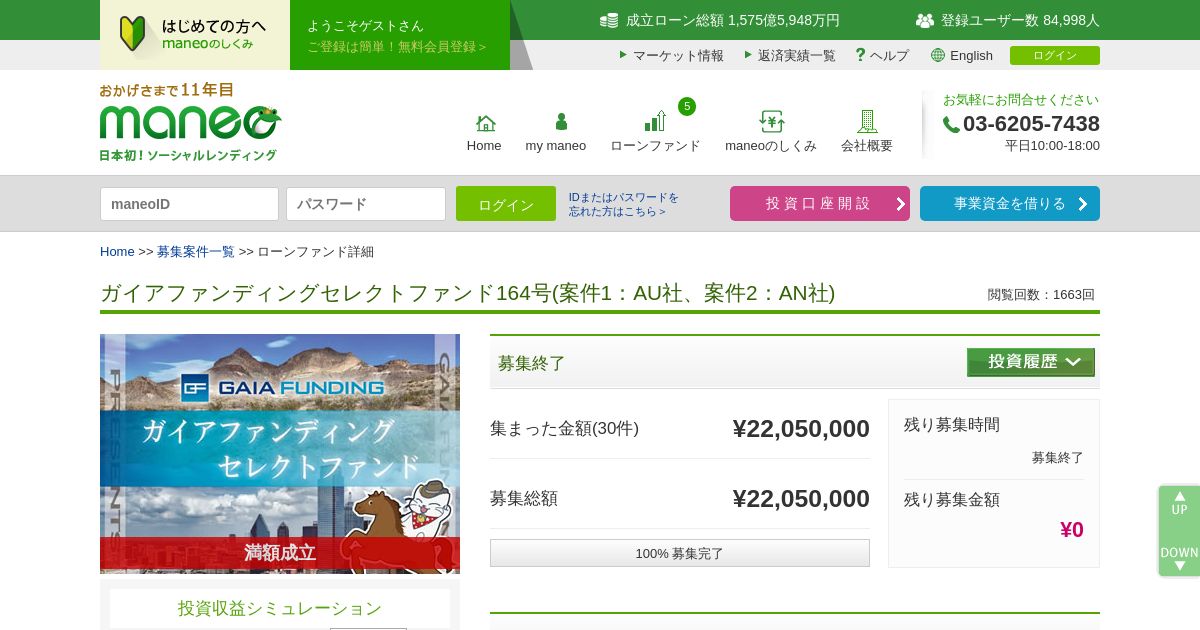Open the ヘルプ help link
Image resolution: width=1200 pixels, height=630 pixels.
click(889, 56)
